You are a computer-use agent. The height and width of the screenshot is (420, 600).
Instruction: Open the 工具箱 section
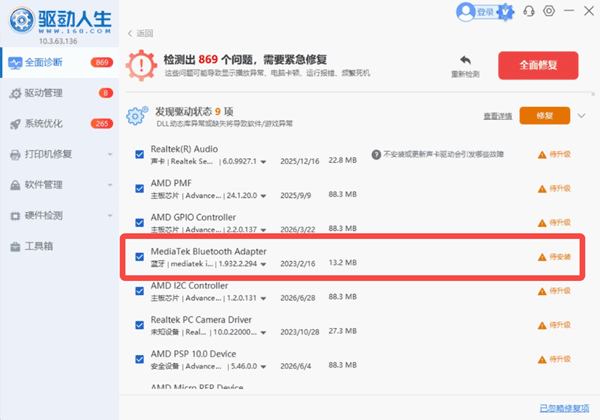[60, 246]
